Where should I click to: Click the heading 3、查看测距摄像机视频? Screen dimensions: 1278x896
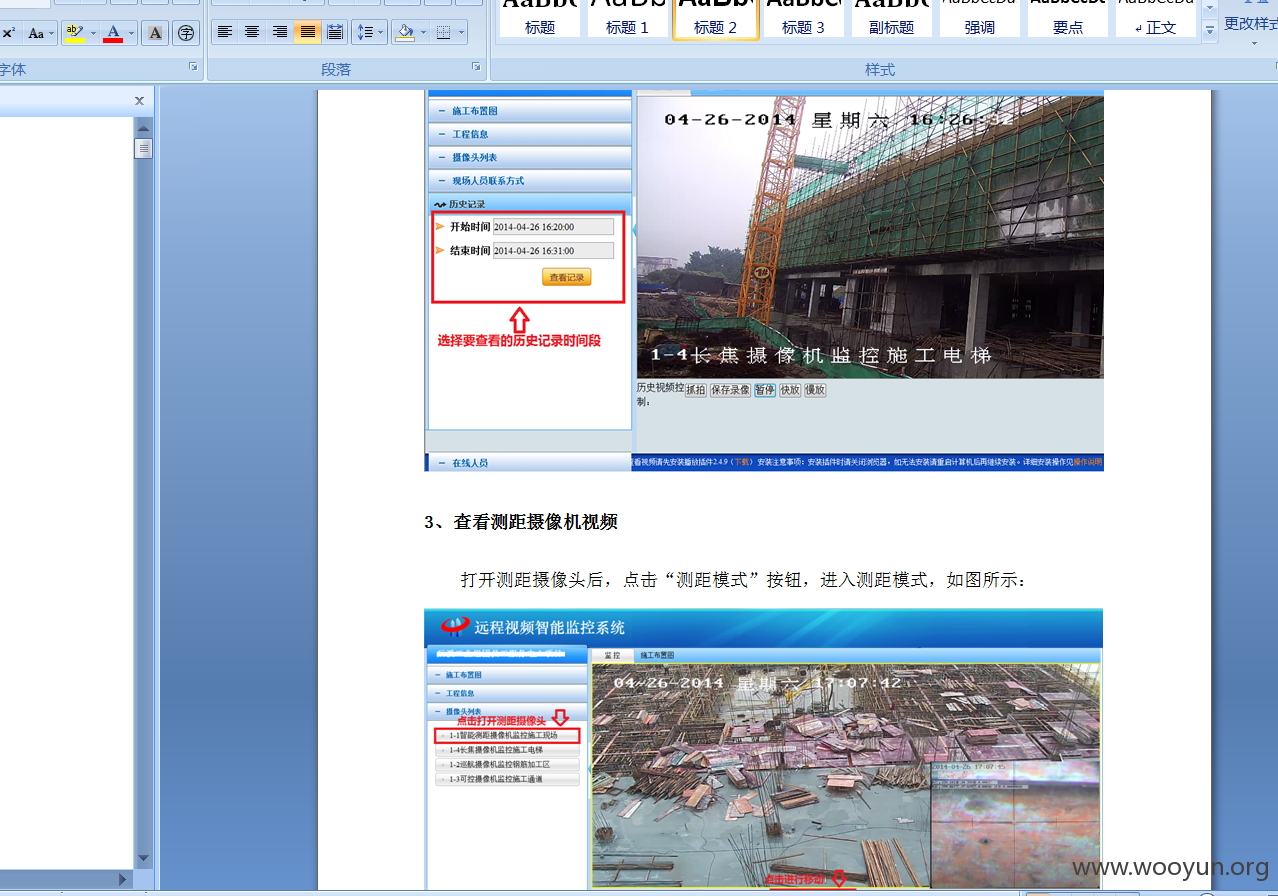pyautogui.click(x=520, y=522)
